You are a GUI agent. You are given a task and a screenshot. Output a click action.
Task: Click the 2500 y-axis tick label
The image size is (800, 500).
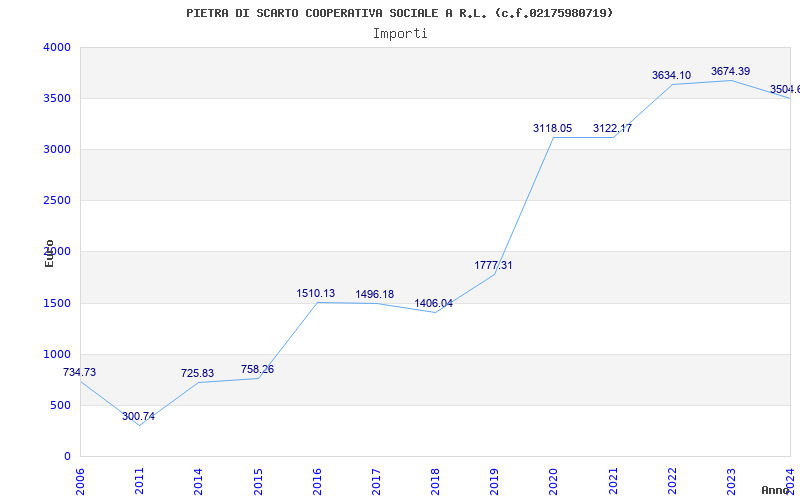tap(57, 201)
